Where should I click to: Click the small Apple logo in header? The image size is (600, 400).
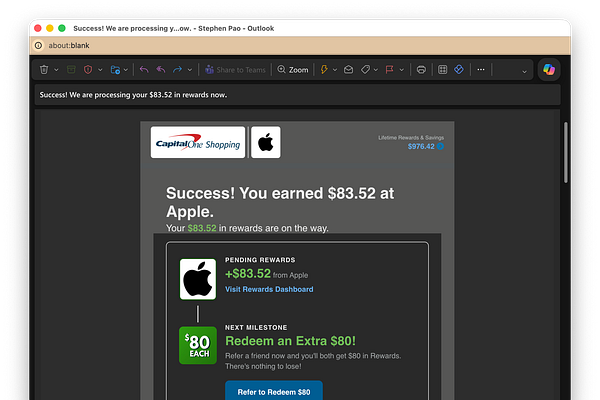point(266,142)
